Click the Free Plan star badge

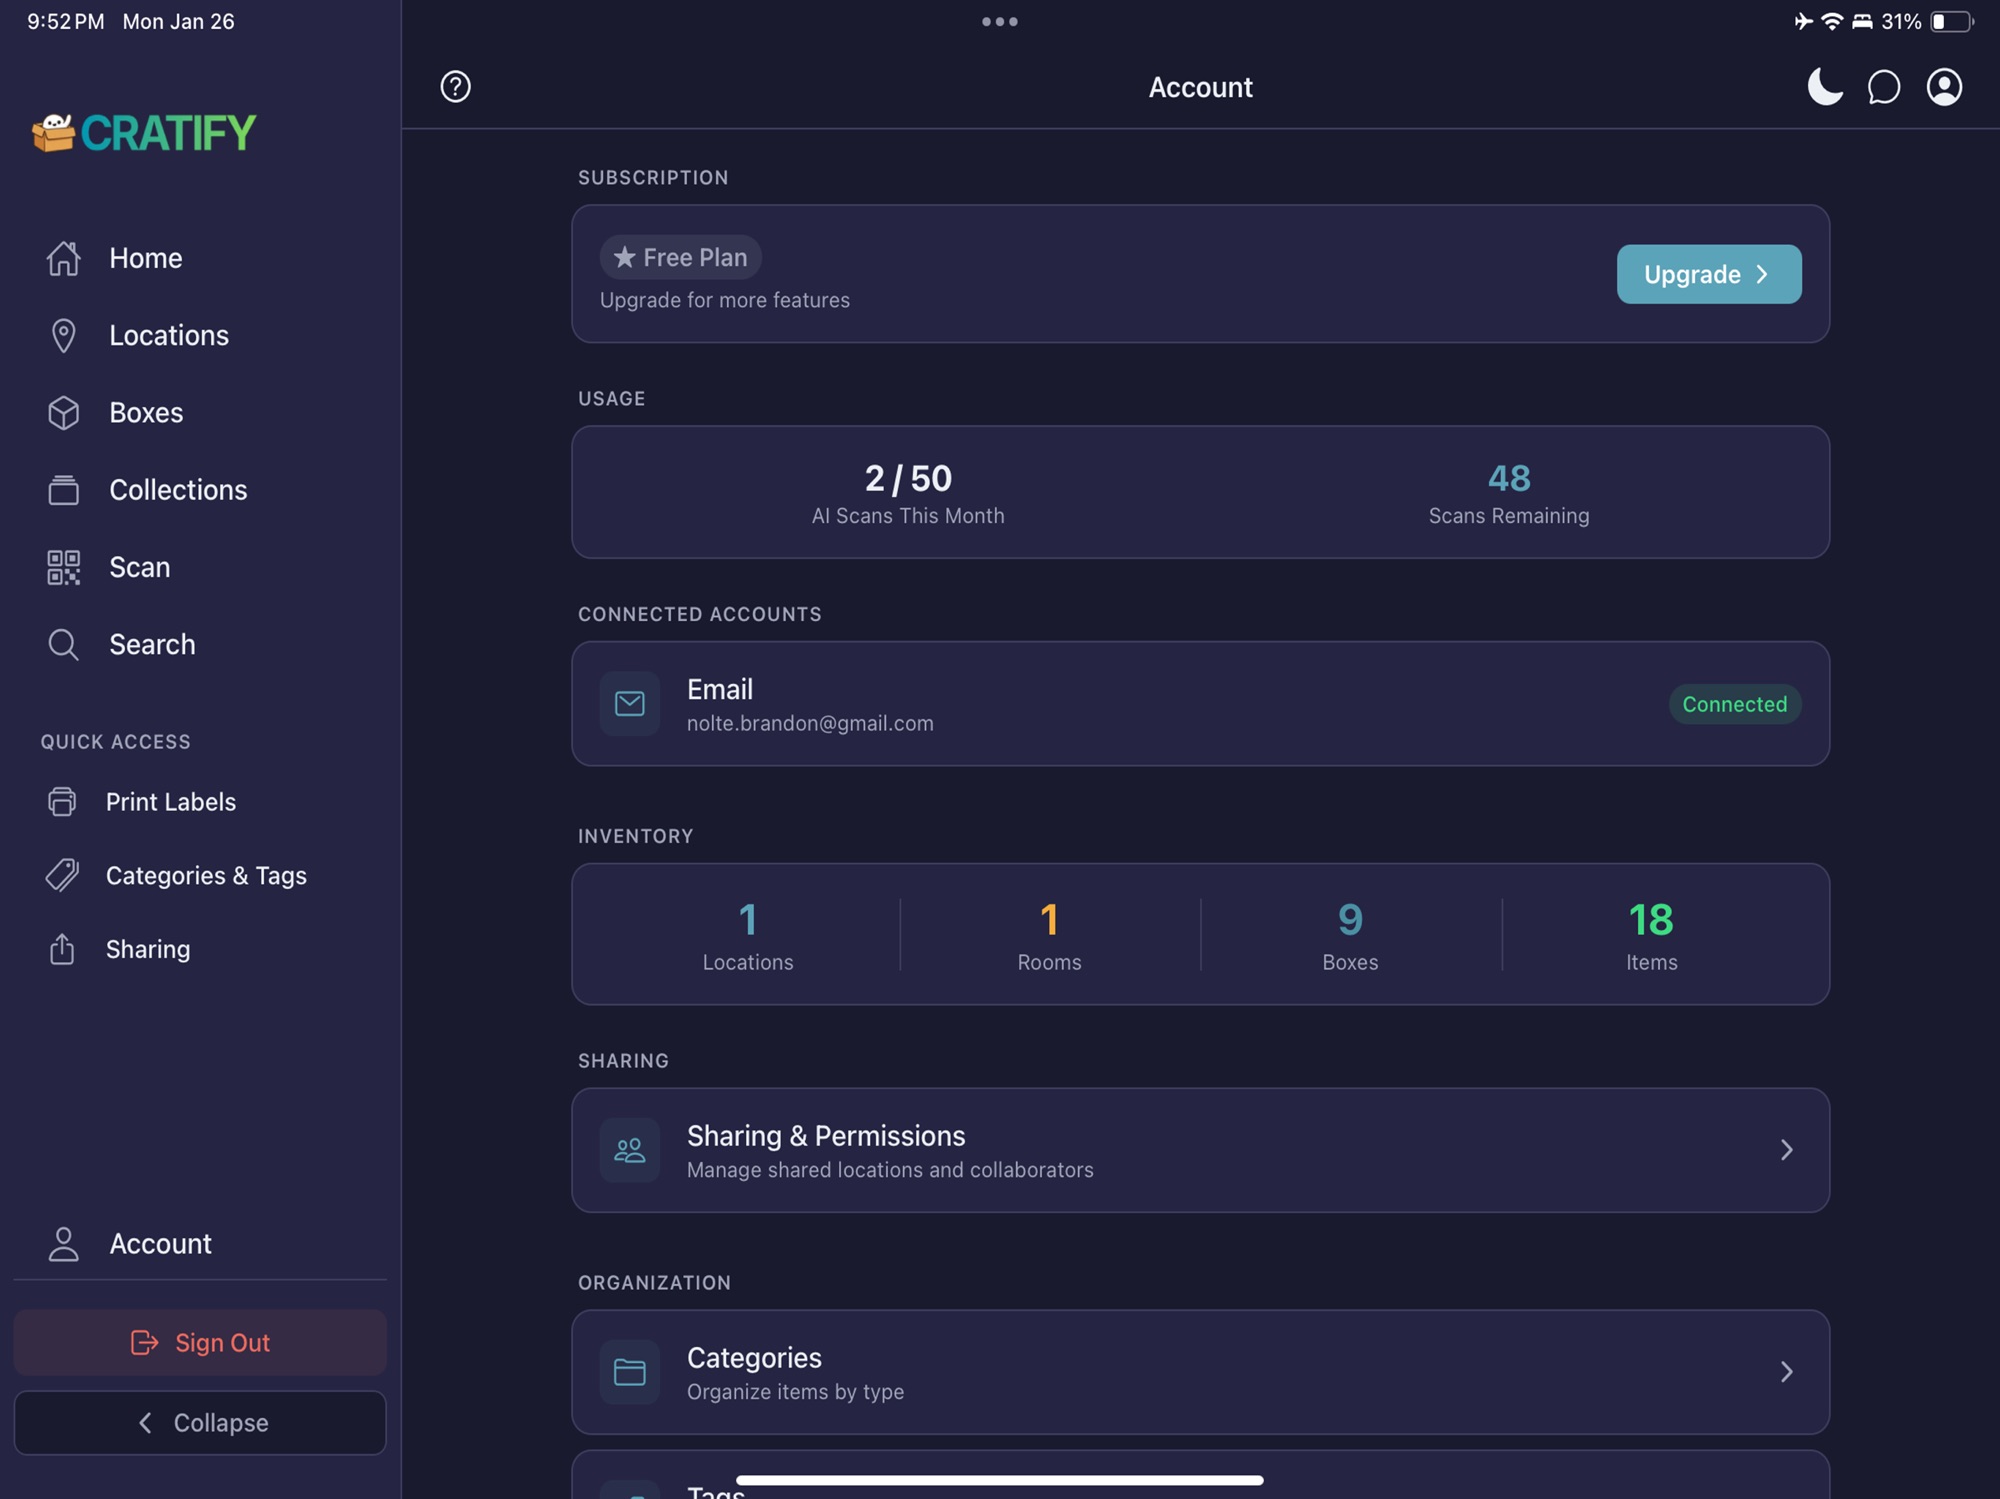click(680, 257)
